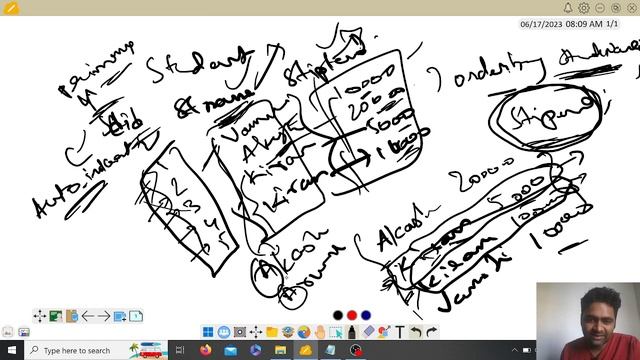Redo the last undone stroke
Viewport: 640px width, 360px height.
coord(432,332)
